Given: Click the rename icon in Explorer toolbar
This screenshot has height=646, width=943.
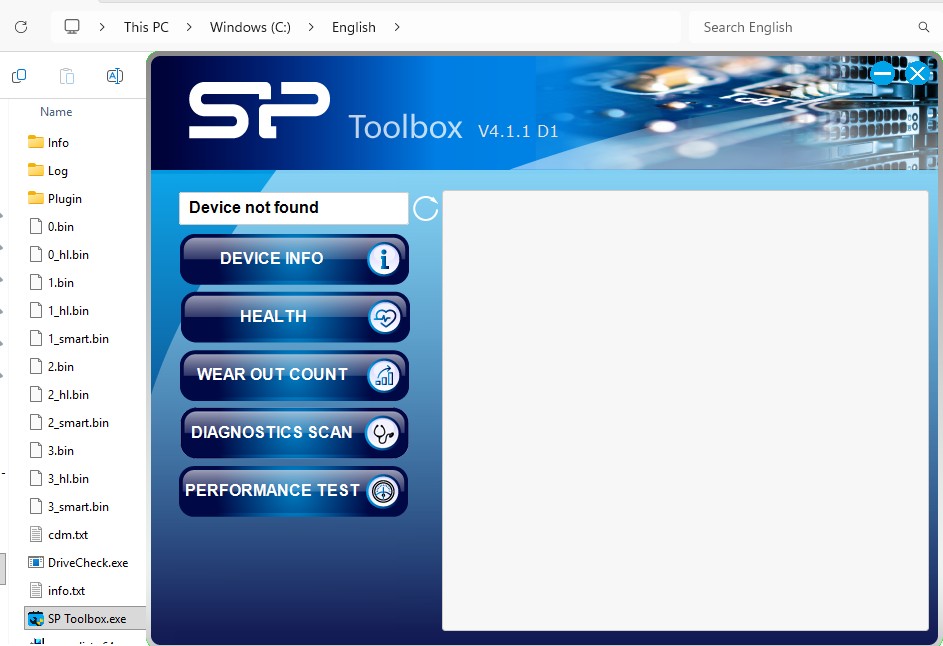Looking at the screenshot, I should click(x=115, y=76).
